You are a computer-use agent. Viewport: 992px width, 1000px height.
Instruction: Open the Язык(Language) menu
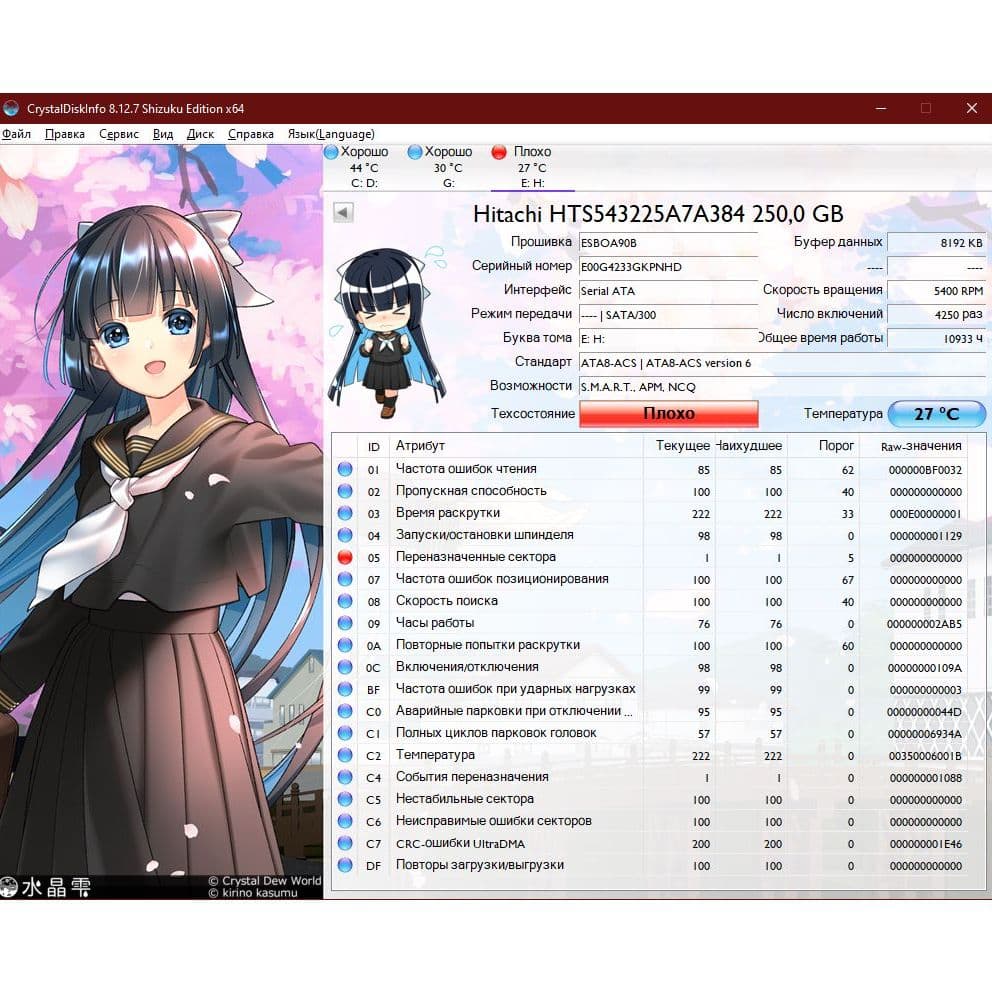point(331,134)
